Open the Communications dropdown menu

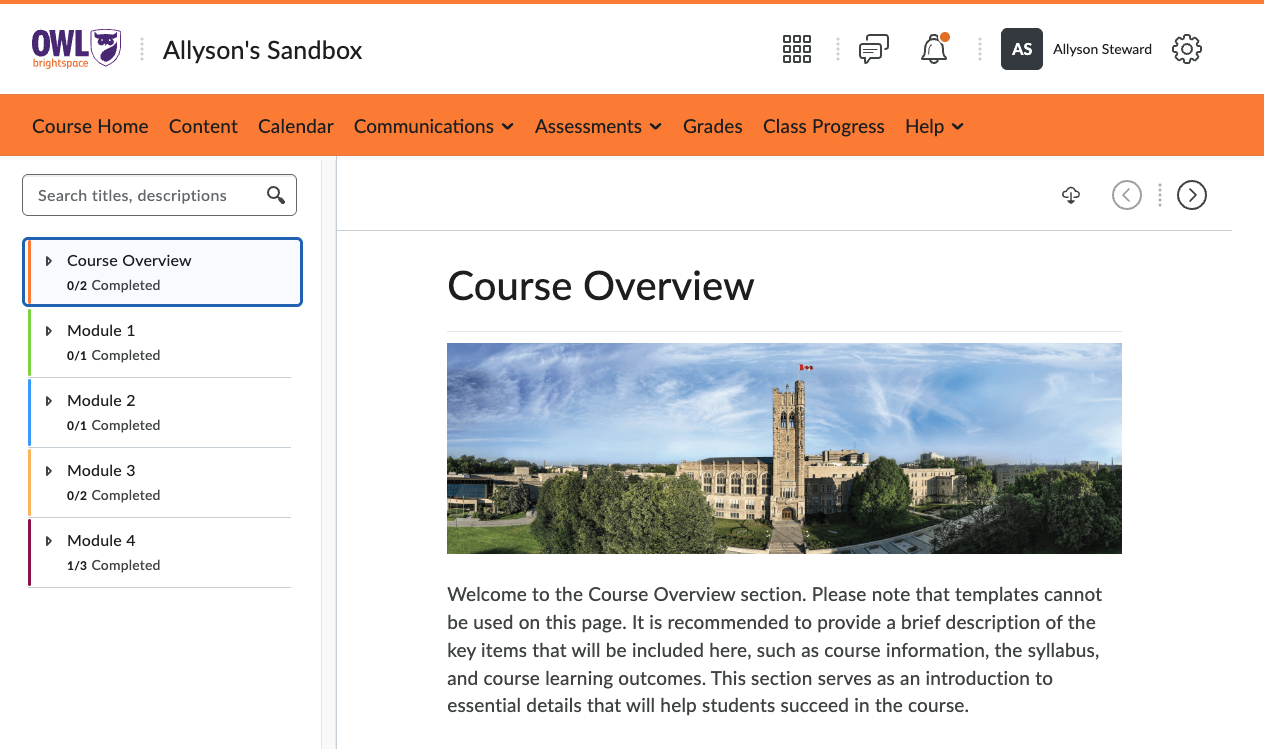pyautogui.click(x=433, y=126)
